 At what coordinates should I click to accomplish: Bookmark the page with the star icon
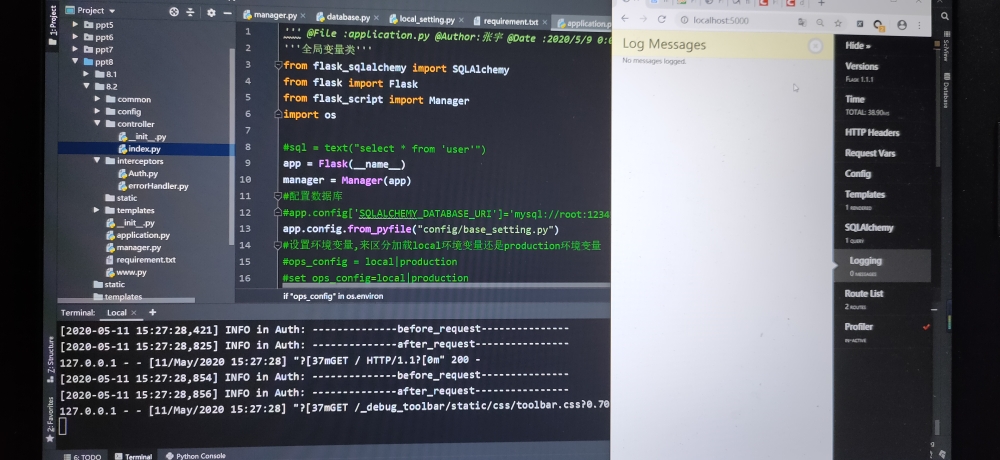838,23
